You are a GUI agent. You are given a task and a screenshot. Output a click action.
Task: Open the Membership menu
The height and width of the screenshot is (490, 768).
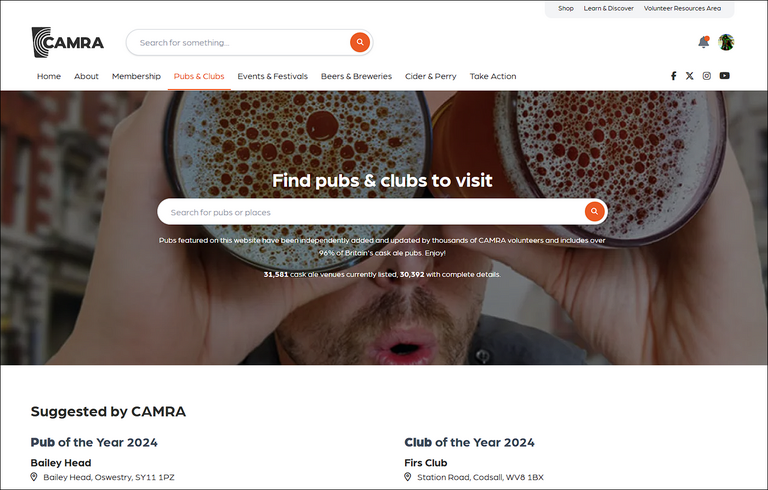pyautogui.click(x=136, y=76)
